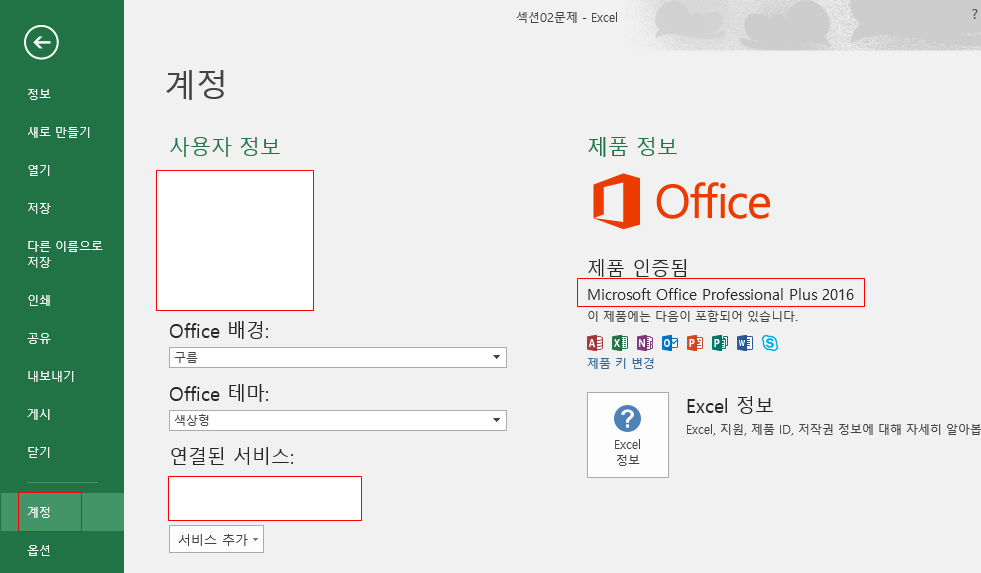Click the Access icon under product info
Viewport: 981px width, 573px height.
point(595,343)
